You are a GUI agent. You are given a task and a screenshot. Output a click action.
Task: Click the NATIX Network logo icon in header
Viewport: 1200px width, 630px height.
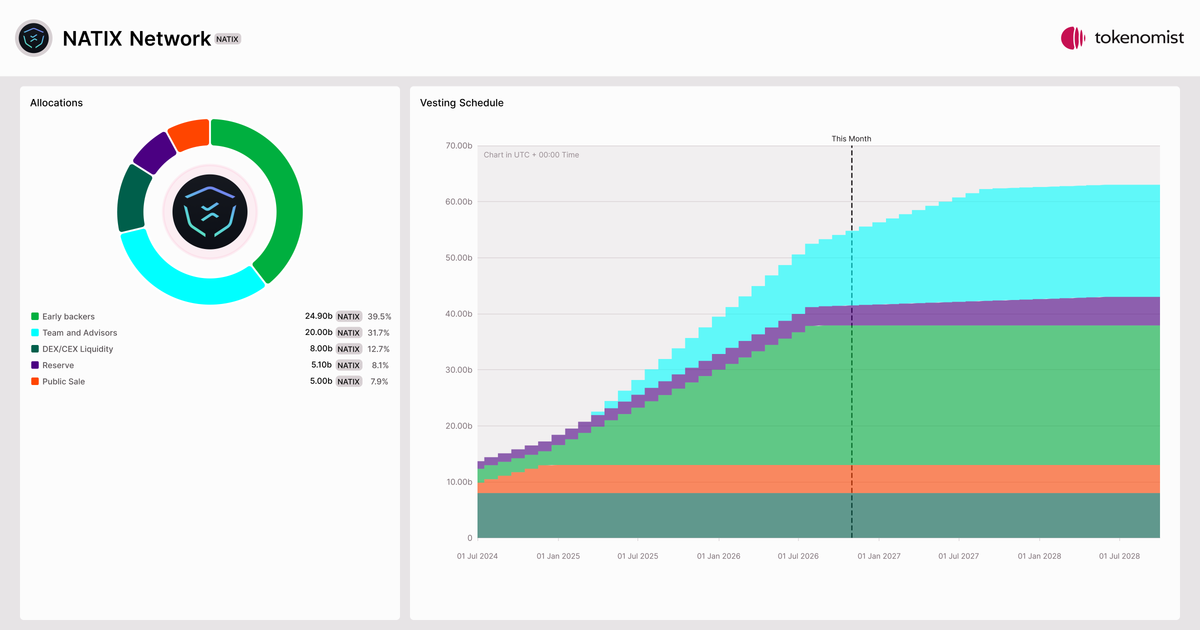[33, 38]
